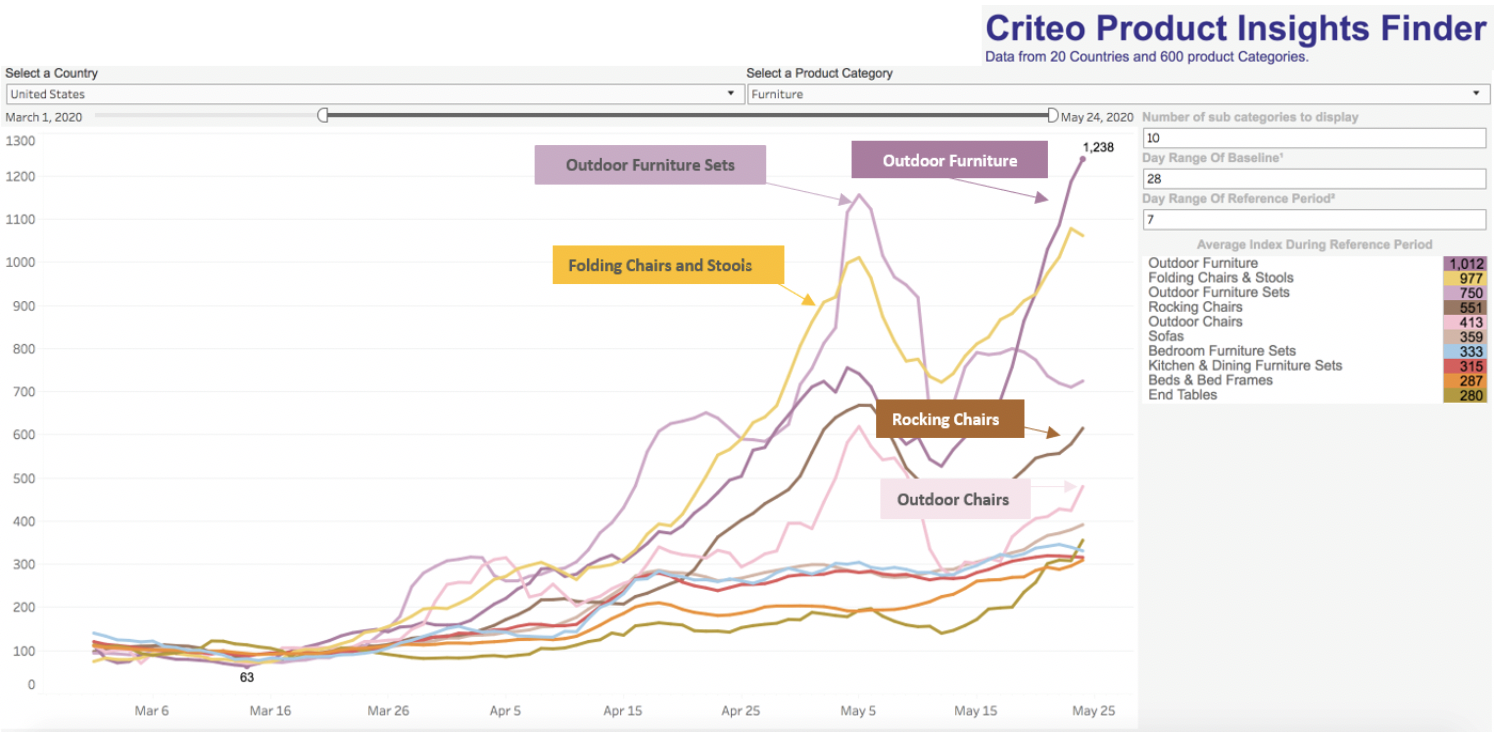The image size is (1496, 732).
Task: Click the 315 red color swatch
Action: pos(1465,366)
